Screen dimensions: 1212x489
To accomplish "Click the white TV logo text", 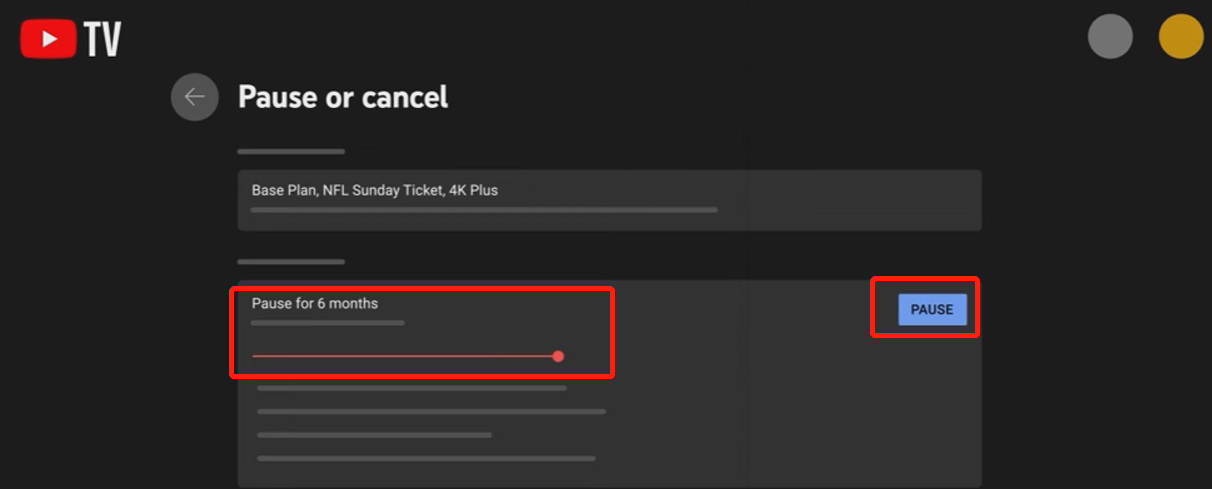I will tap(103, 40).
